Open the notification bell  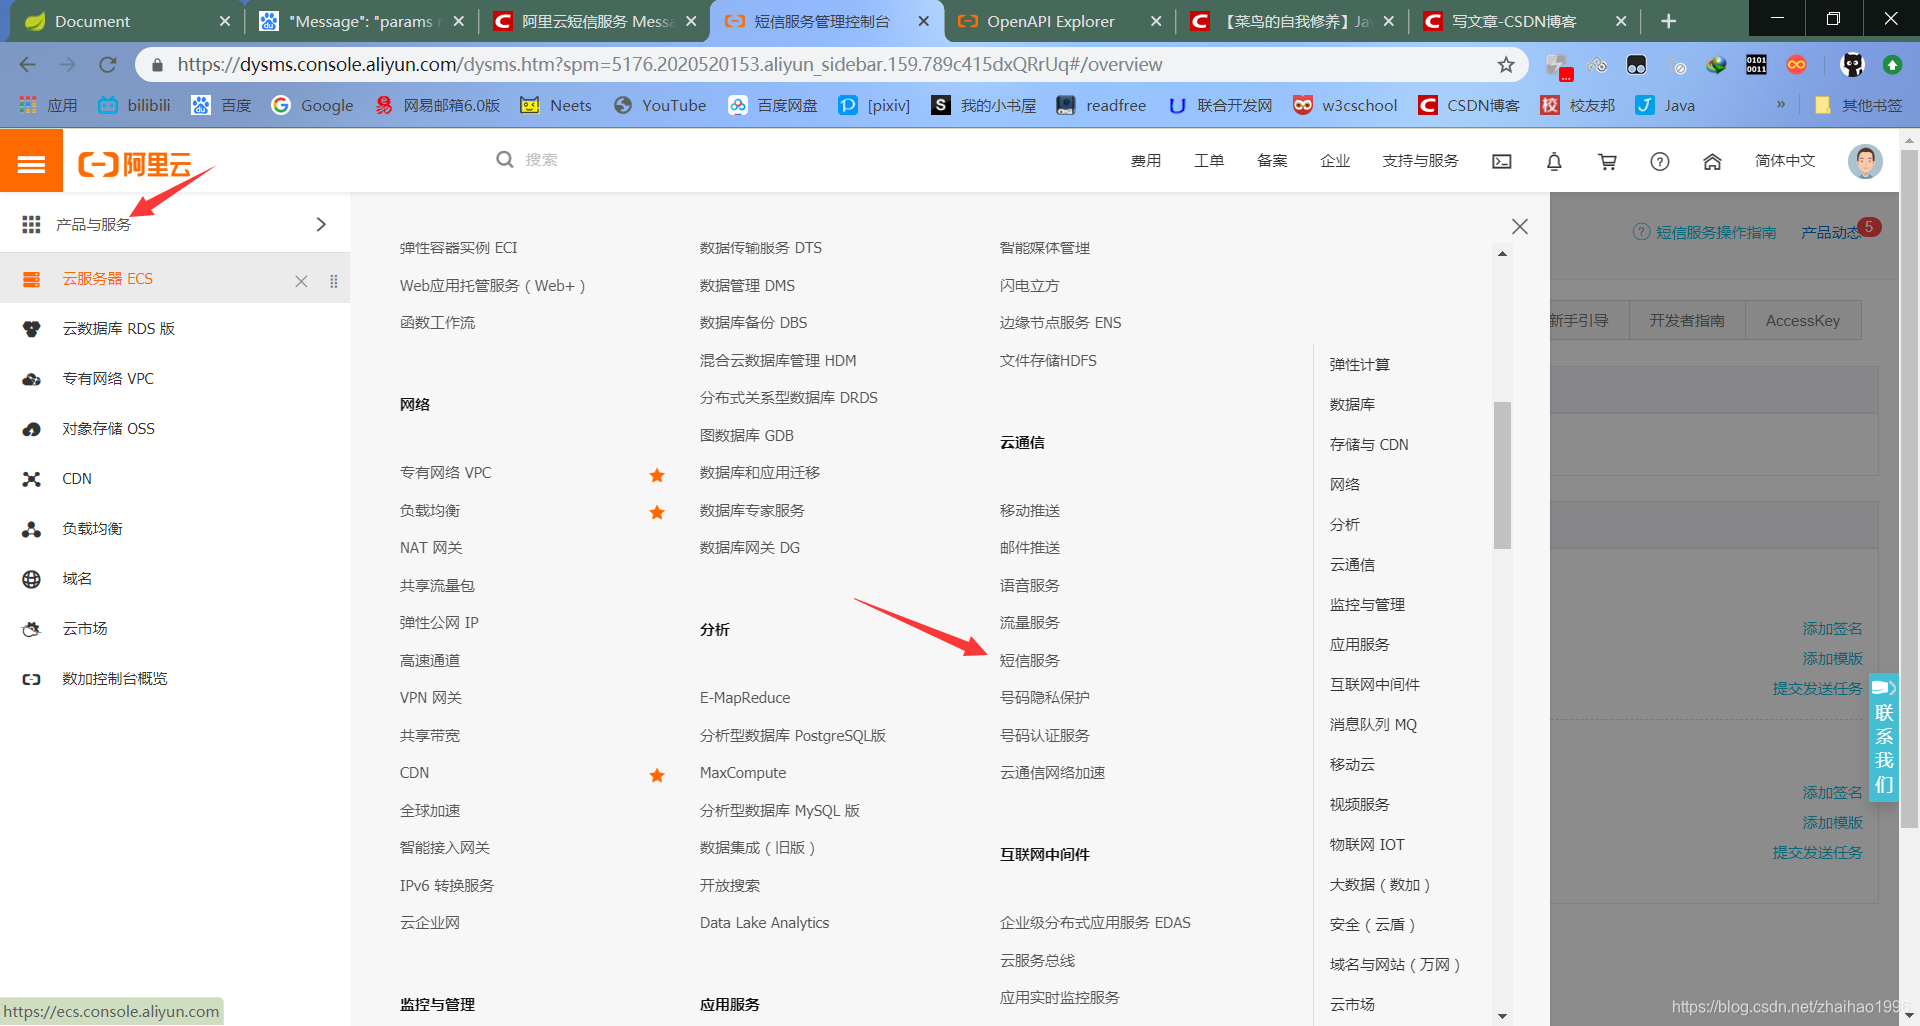click(1554, 161)
